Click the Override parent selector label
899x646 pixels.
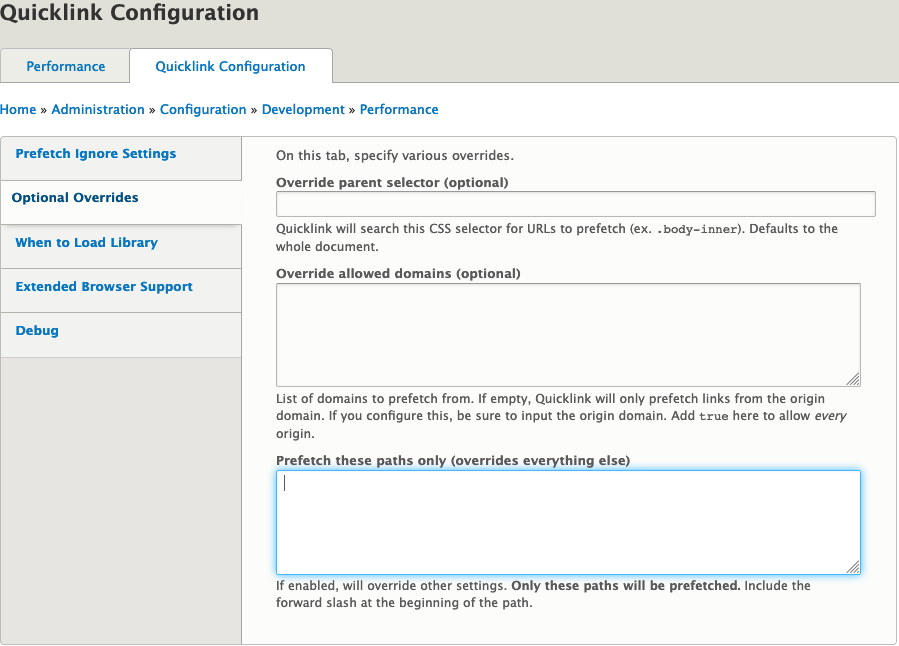click(392, 182)
